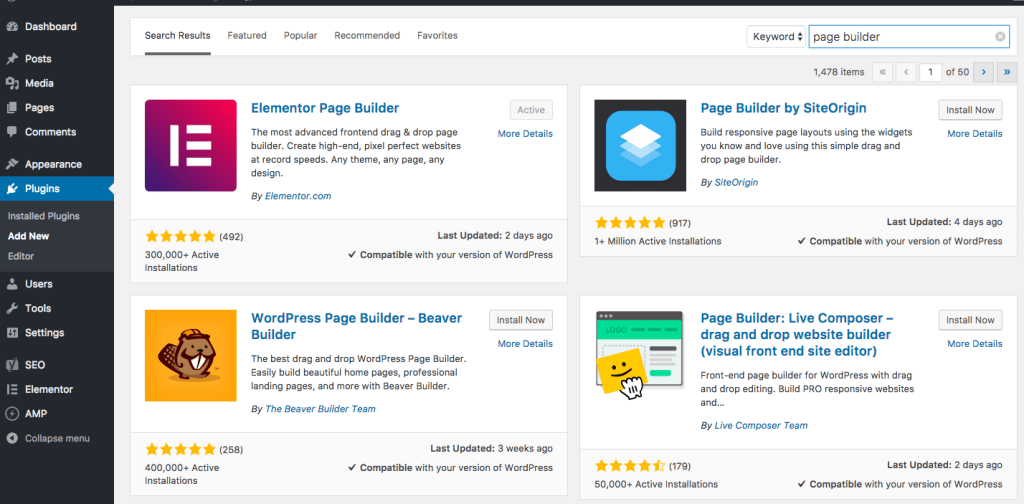
Task: Click the Collapse menu arrow icon
Action: (12, 438)
